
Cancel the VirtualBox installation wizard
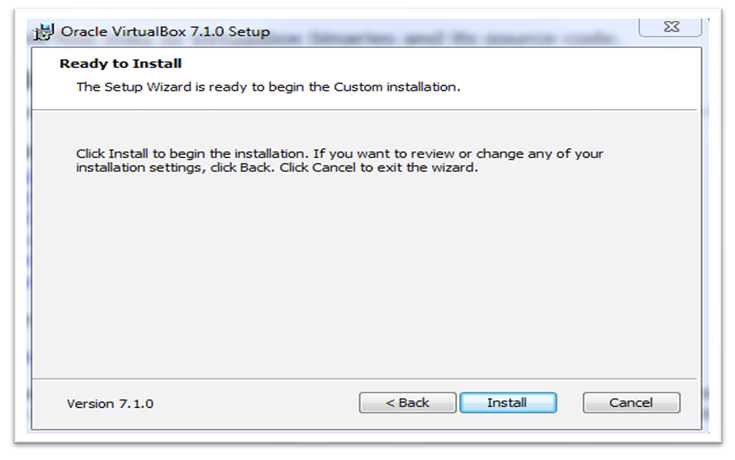631,403
